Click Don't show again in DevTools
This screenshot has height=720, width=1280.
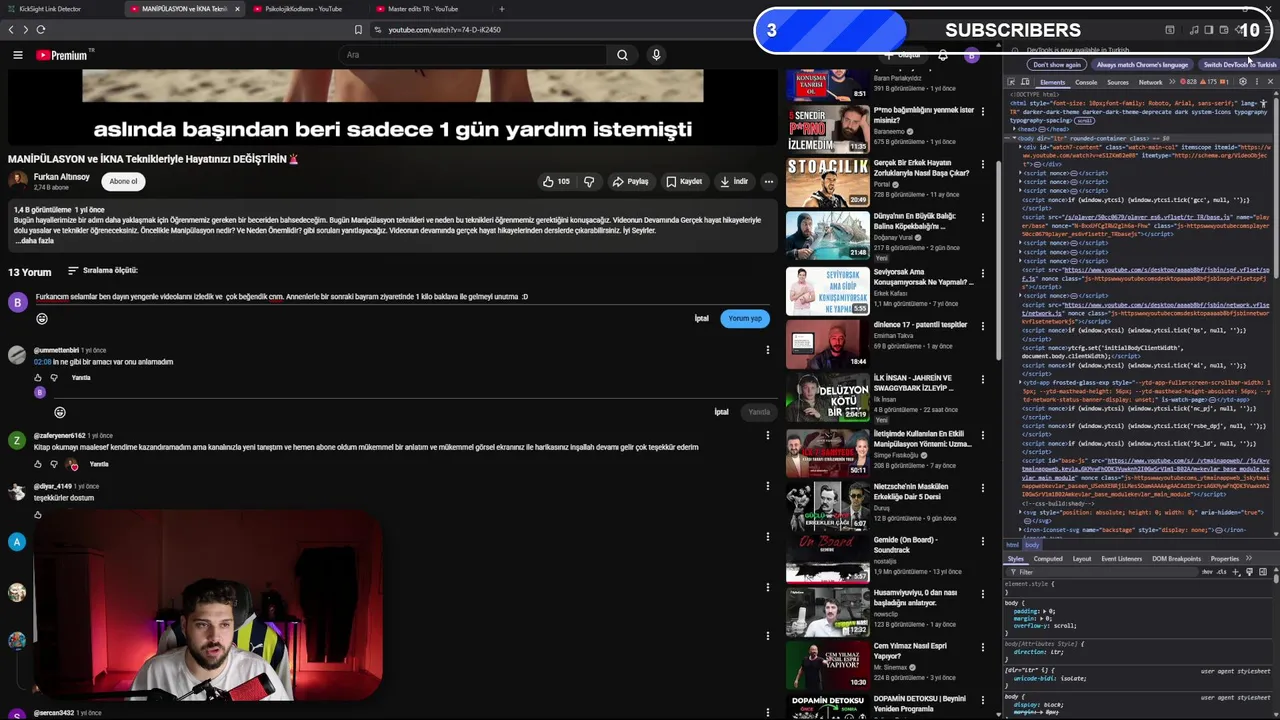coord(1057,65)
